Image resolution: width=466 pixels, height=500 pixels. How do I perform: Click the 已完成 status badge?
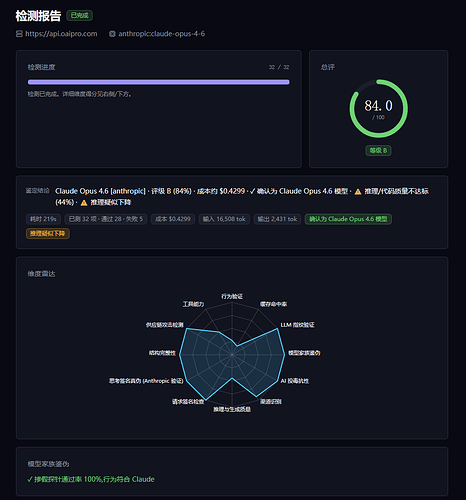click(80, 15)
